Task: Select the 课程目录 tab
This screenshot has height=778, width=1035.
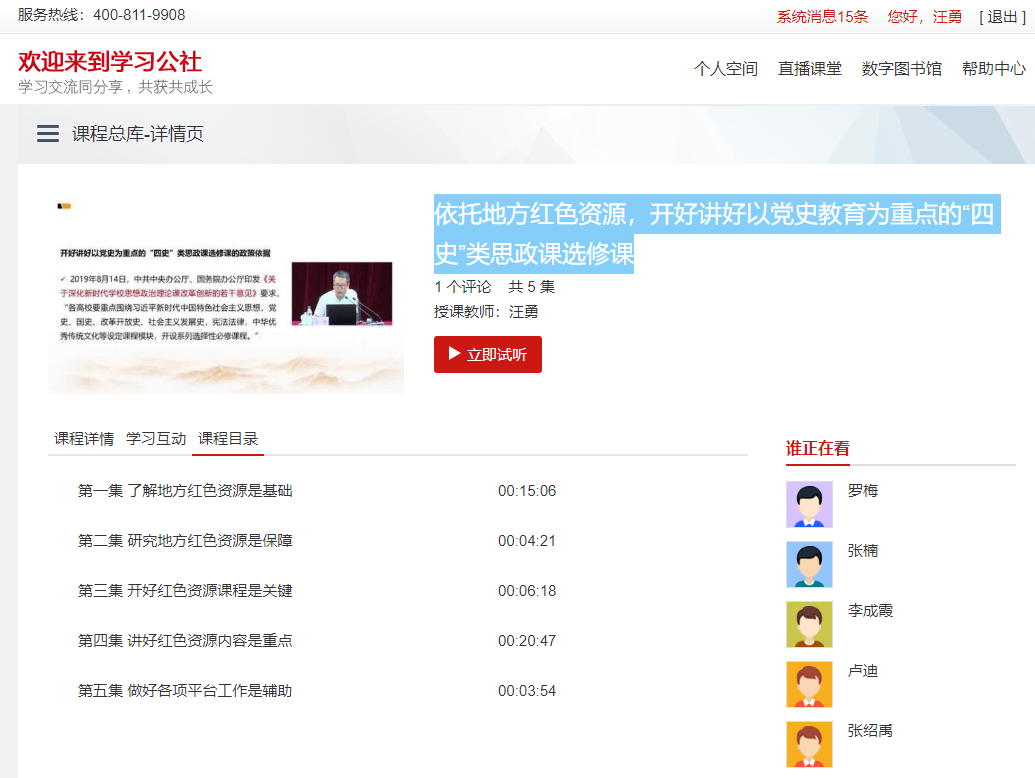Action: pyautogui.click(x=228, y=438)
